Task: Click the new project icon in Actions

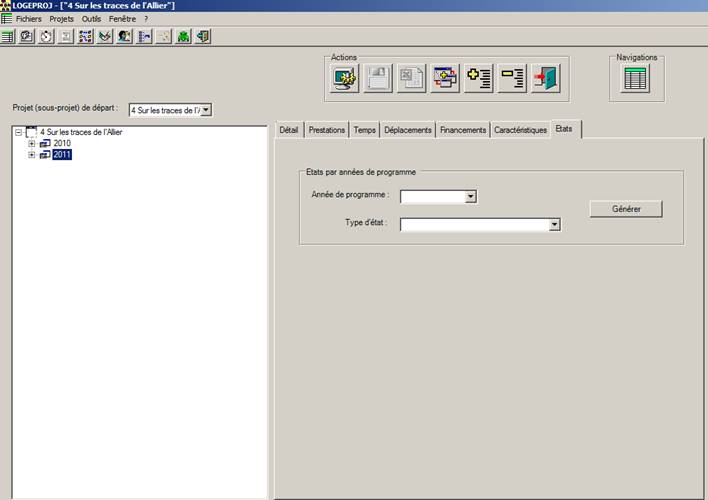Action: coord(345,78)
